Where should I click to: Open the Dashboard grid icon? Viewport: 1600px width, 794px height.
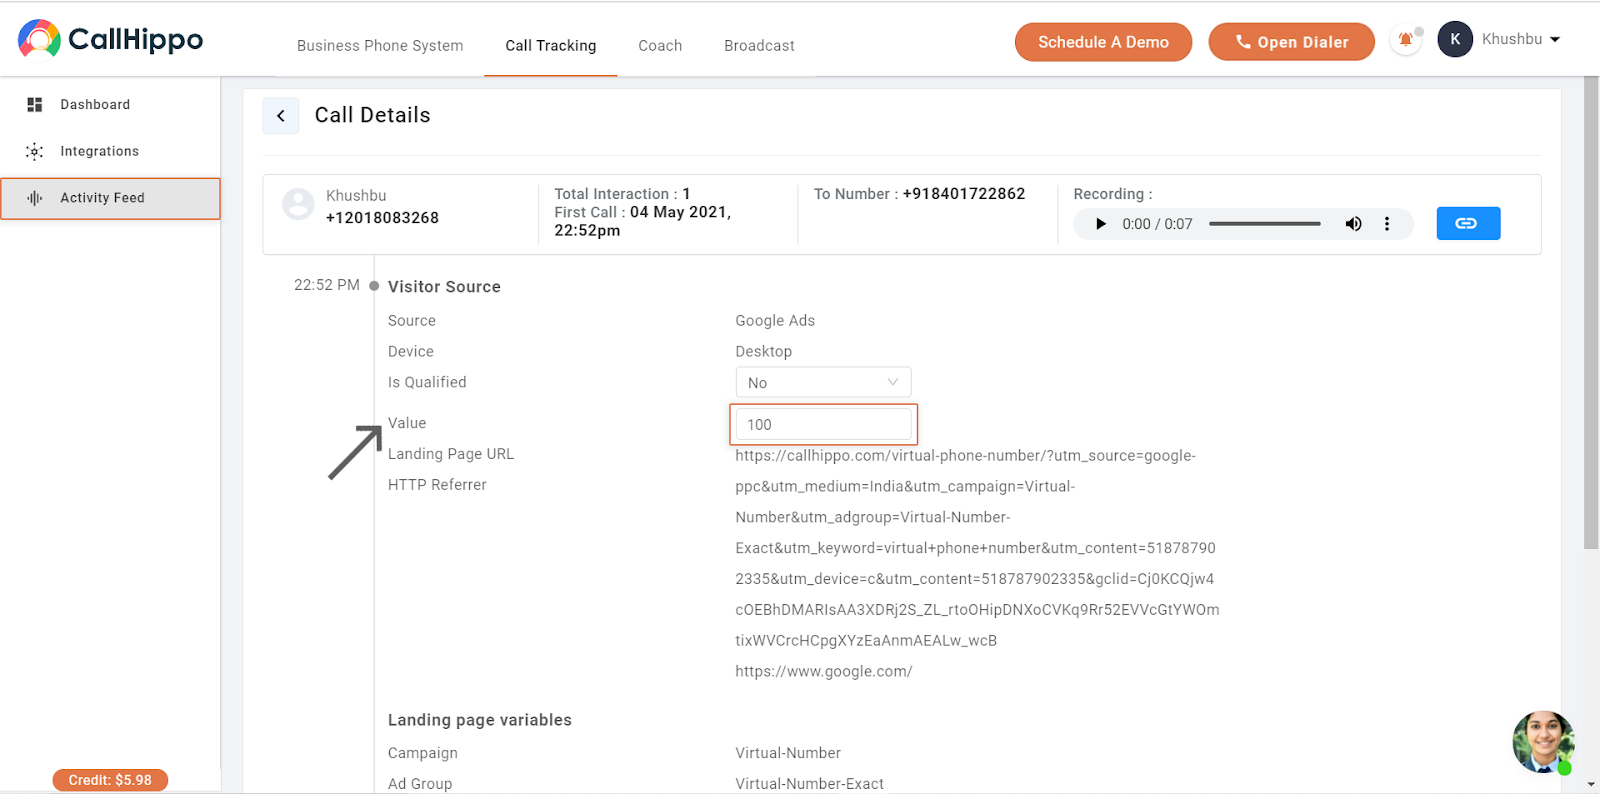(x=35, y=104)
